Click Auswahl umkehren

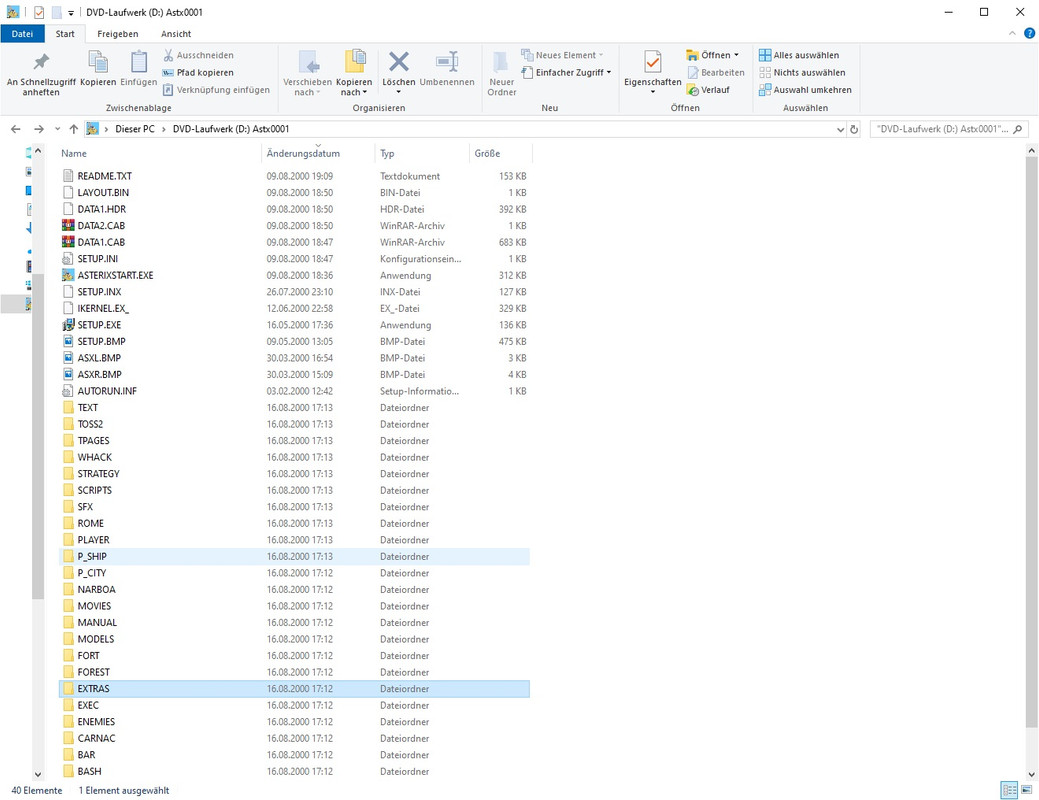click(x=805, y=89)
